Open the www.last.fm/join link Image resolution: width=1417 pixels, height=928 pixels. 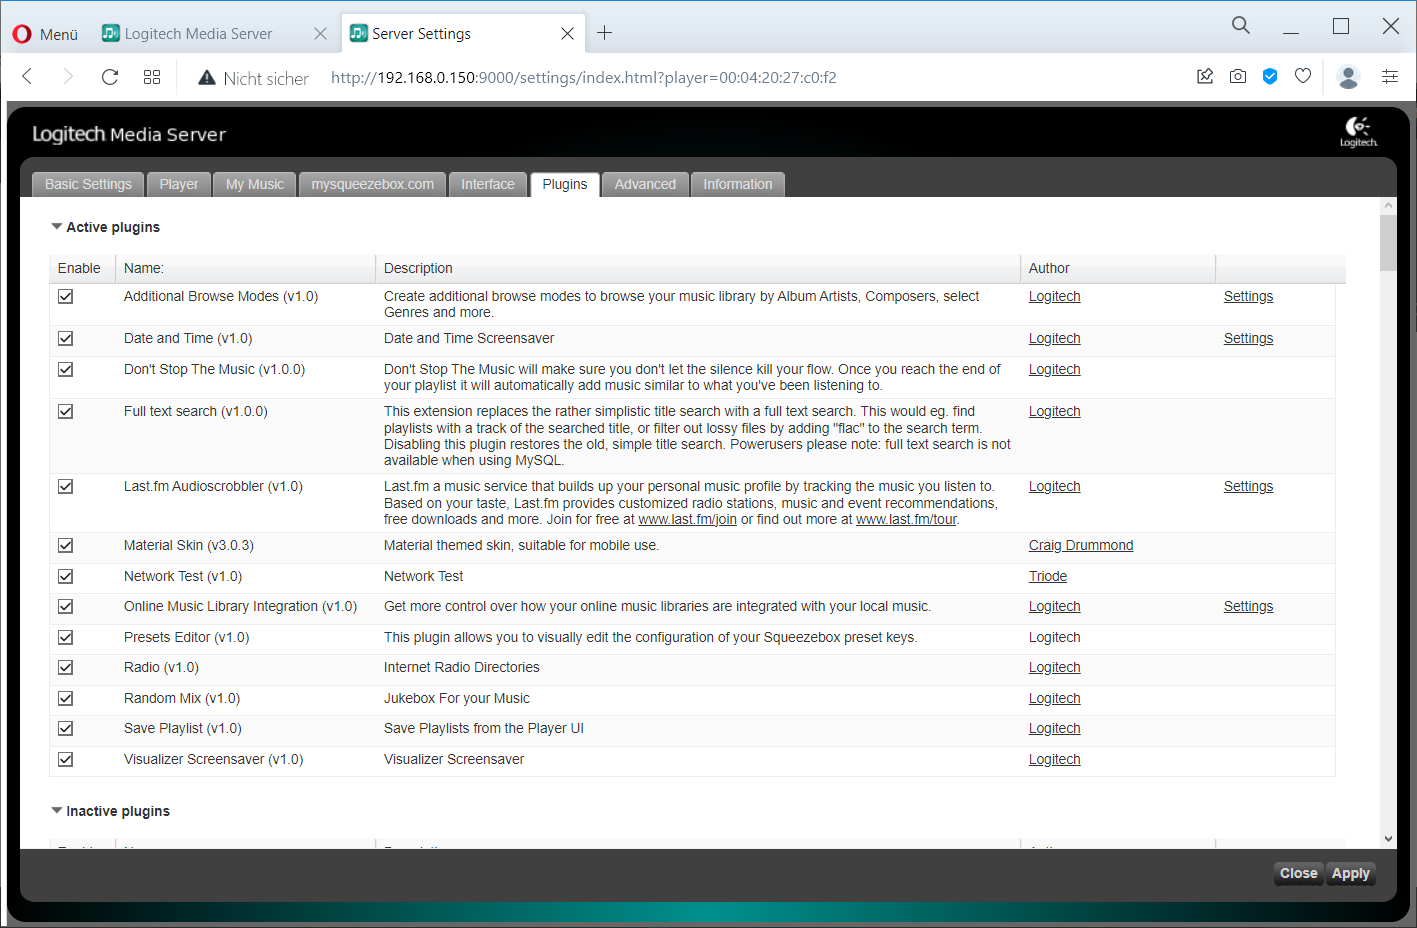pos(688,519)
